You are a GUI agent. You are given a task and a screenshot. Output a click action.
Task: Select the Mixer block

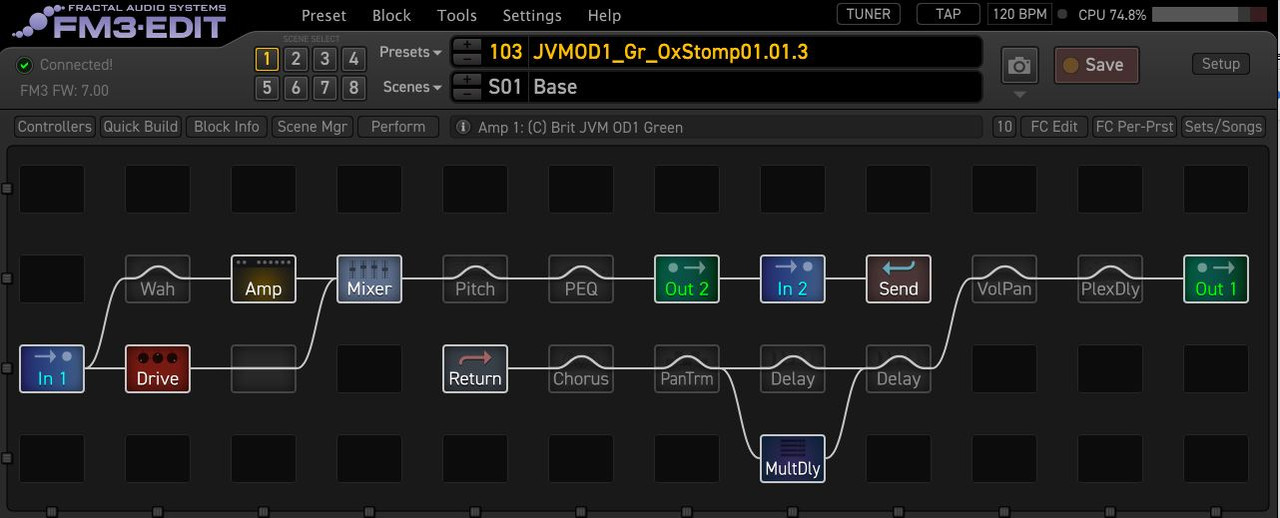[x=369, y=279]
